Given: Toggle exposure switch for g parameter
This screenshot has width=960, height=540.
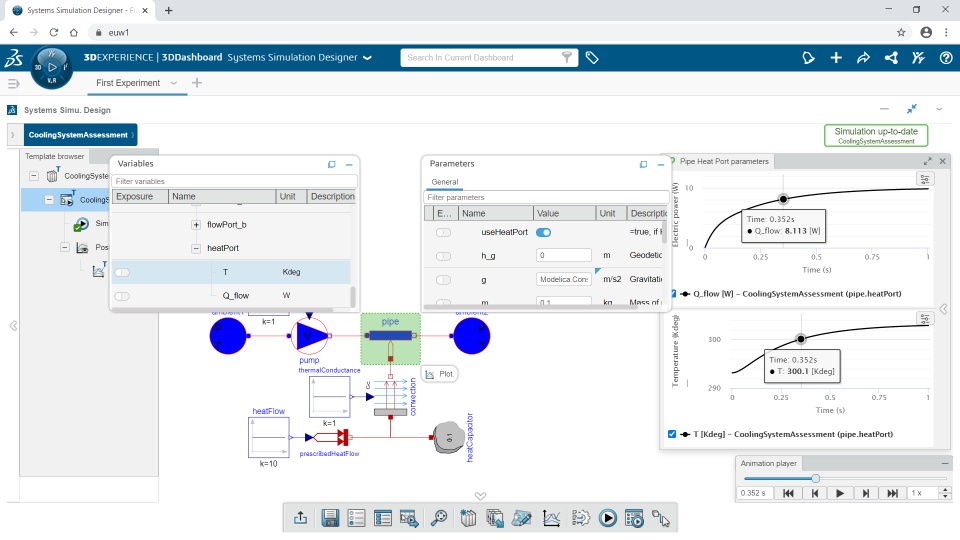Looking at the screenshot, I should (x=443, y=280).
